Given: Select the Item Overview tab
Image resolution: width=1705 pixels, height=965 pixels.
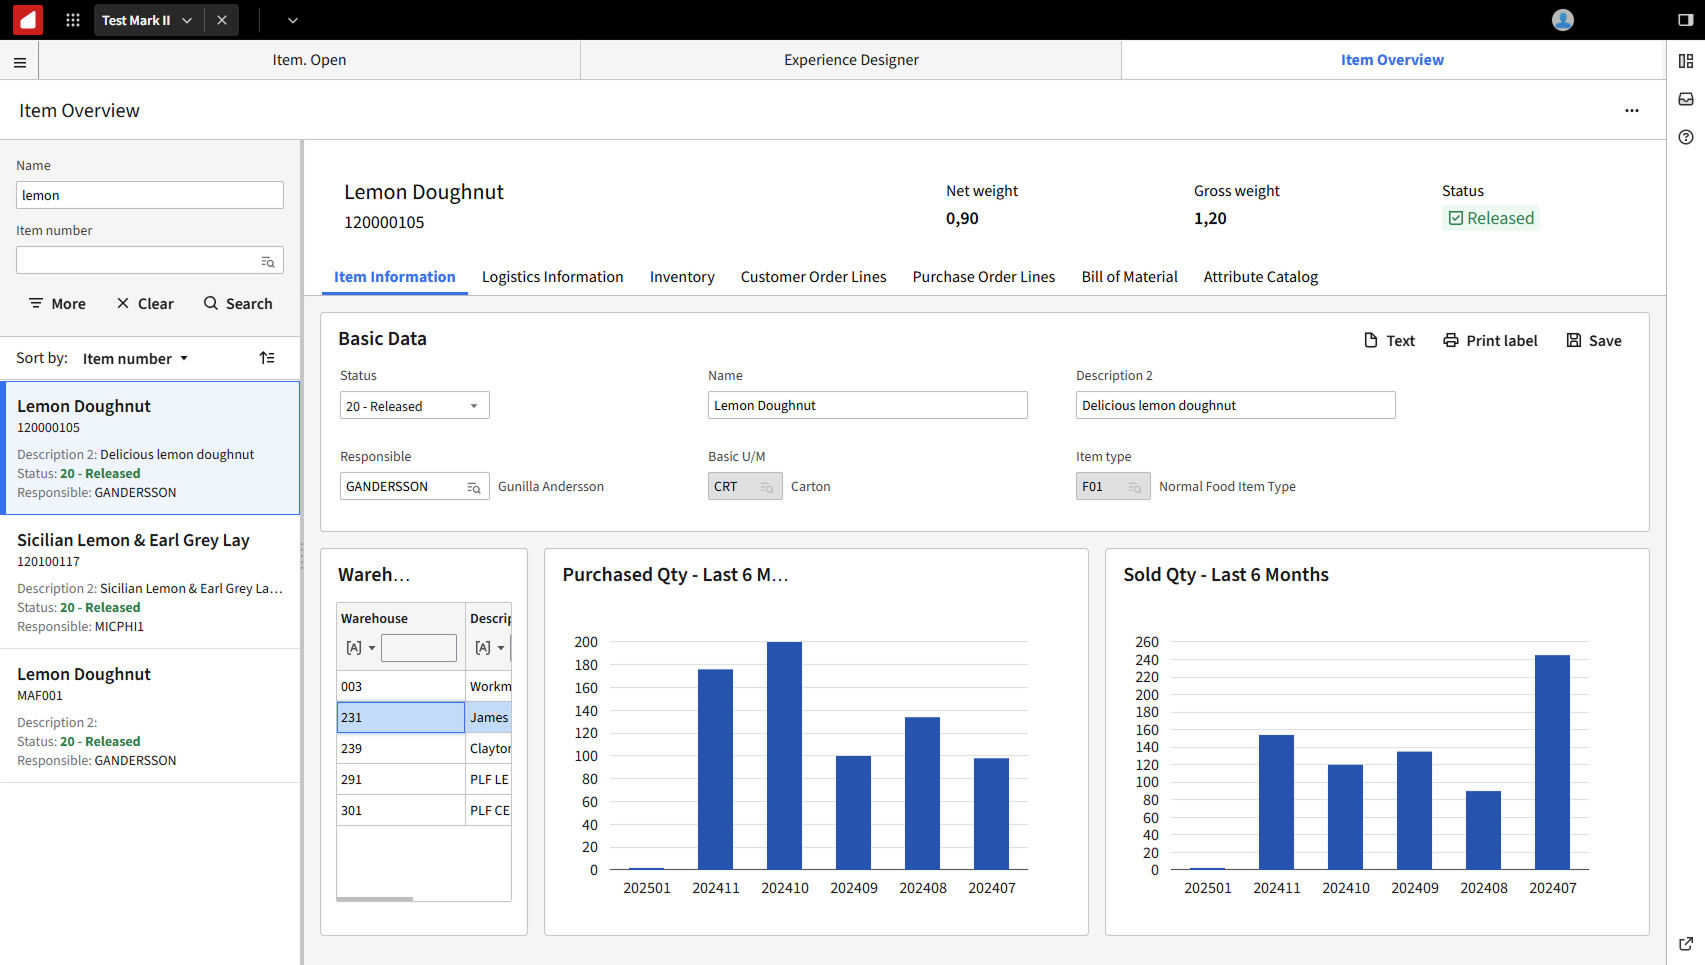Looking at the screenshot, I should tap(1393, 60).
